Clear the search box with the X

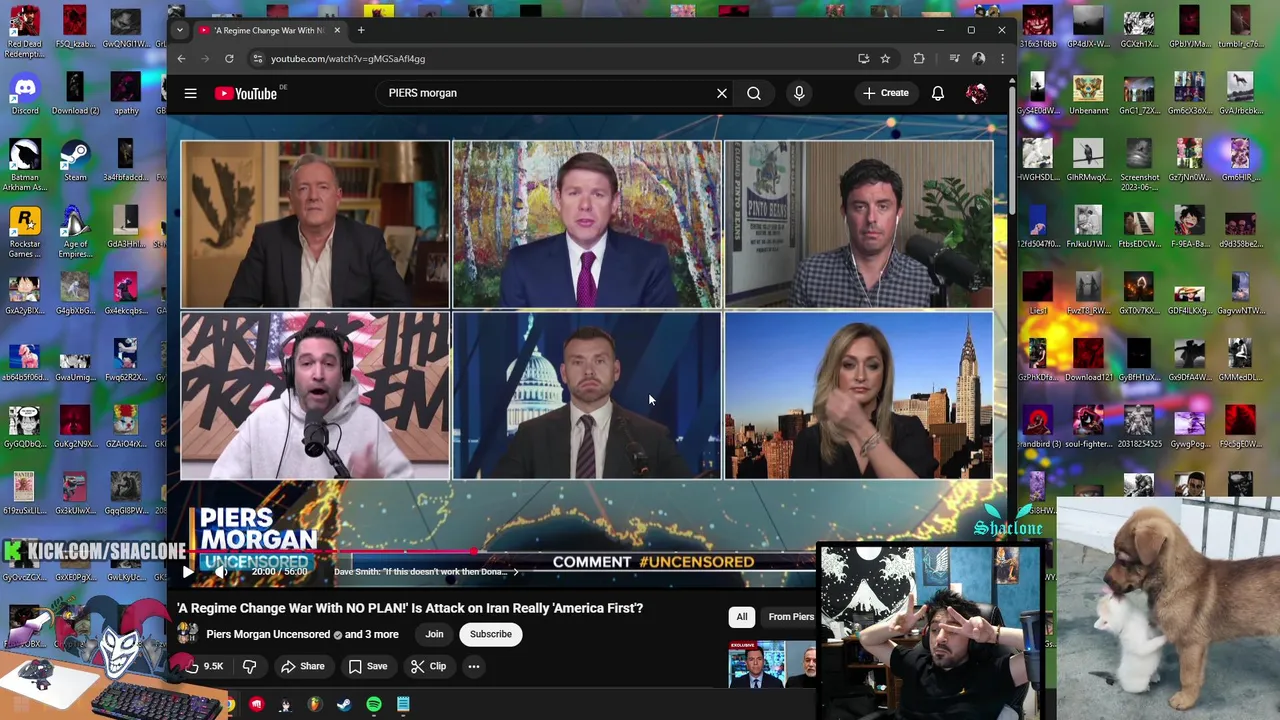click(x=722, y=93)
